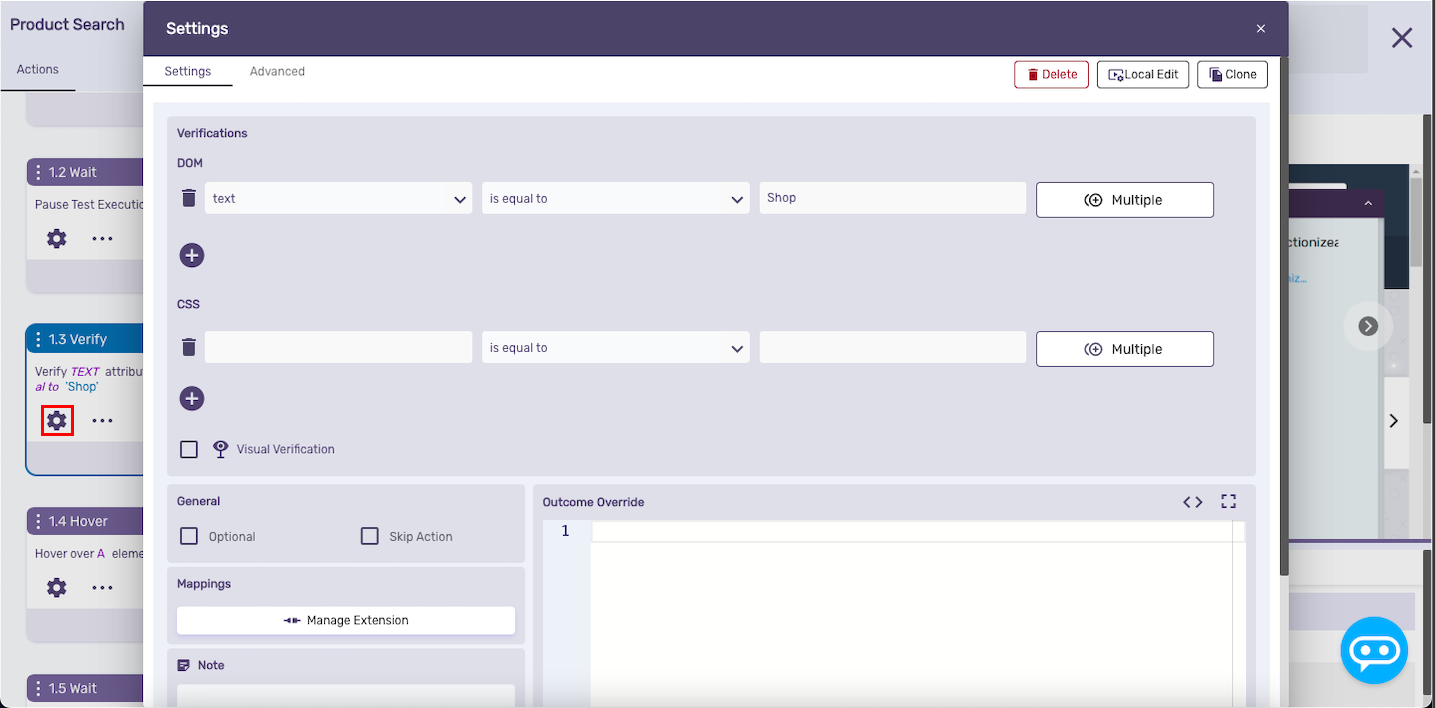Check the Optional checkbox

pyautogui.click(x=189, y=536)
